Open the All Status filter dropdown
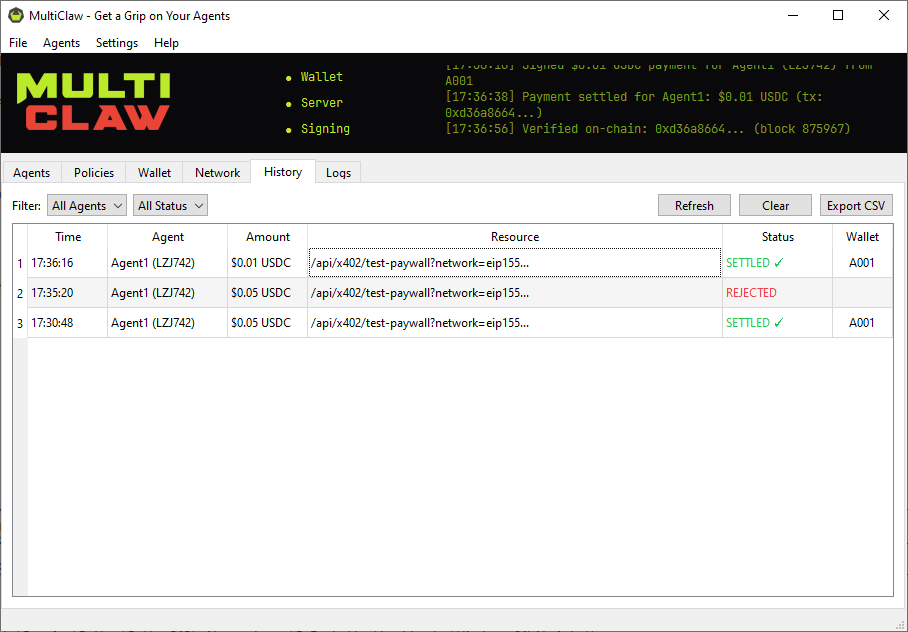The image size is (908, 632). pyautogui.click(x=170, y=205)
